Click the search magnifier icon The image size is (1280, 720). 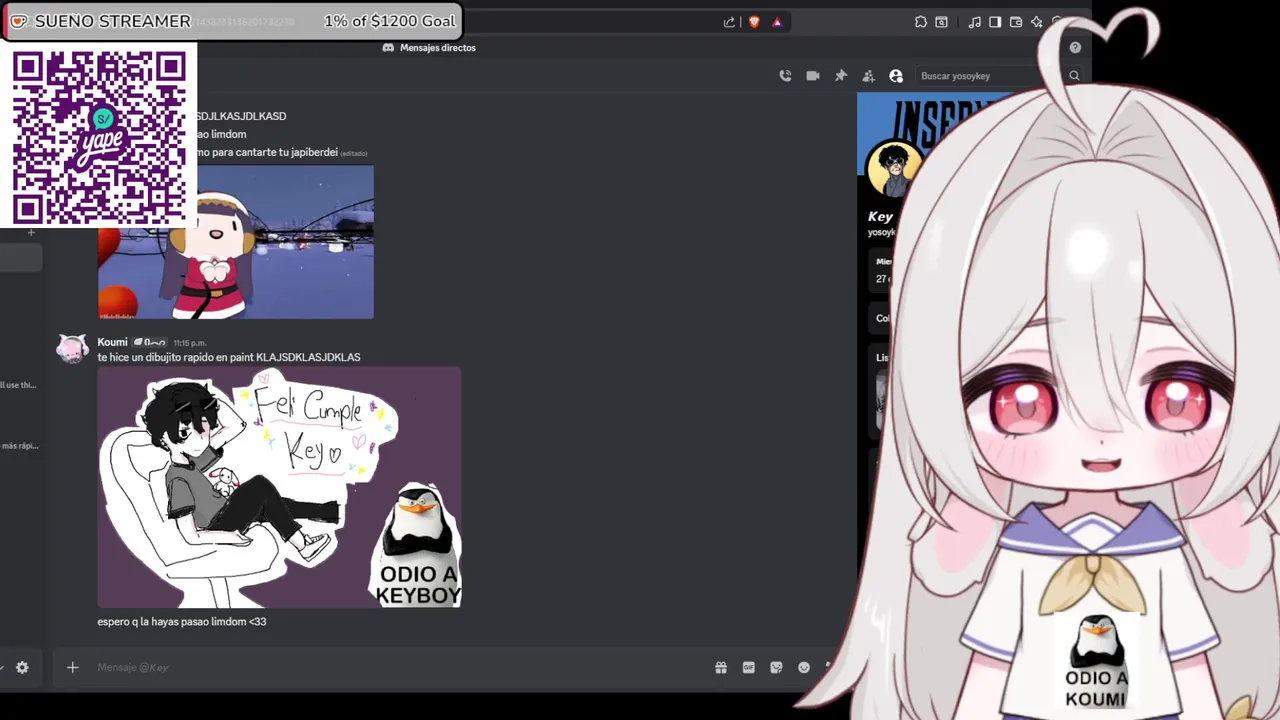click(x=1074, y=76)
